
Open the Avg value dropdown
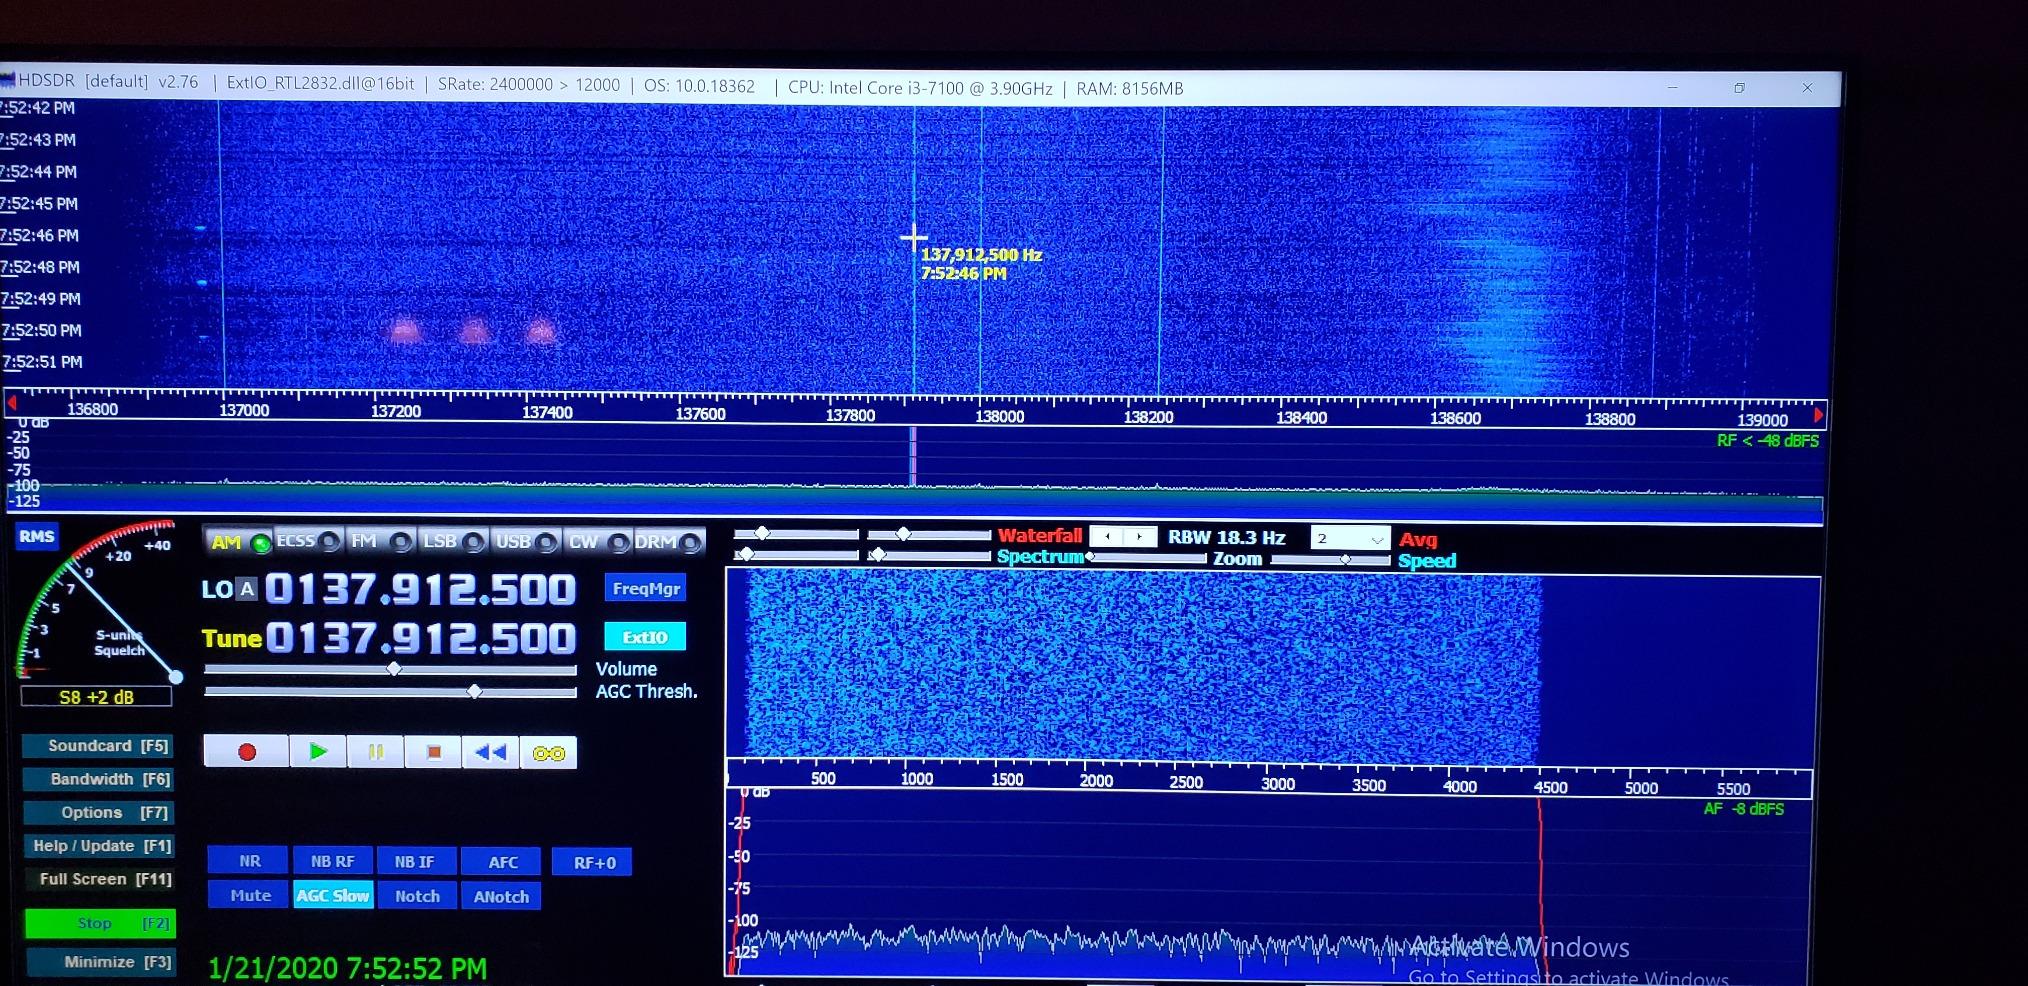point(1350,538)
